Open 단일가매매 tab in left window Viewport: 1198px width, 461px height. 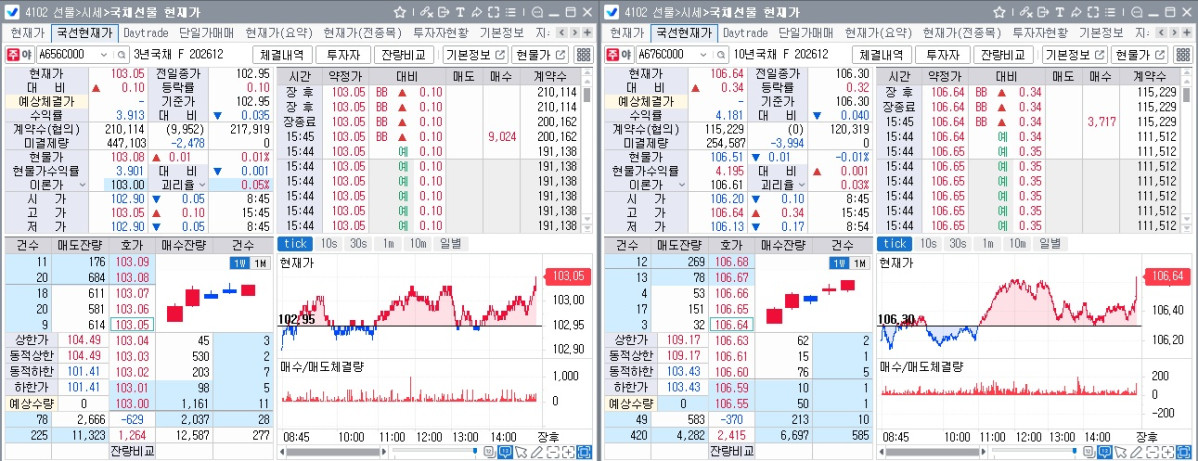coord(206,33)
